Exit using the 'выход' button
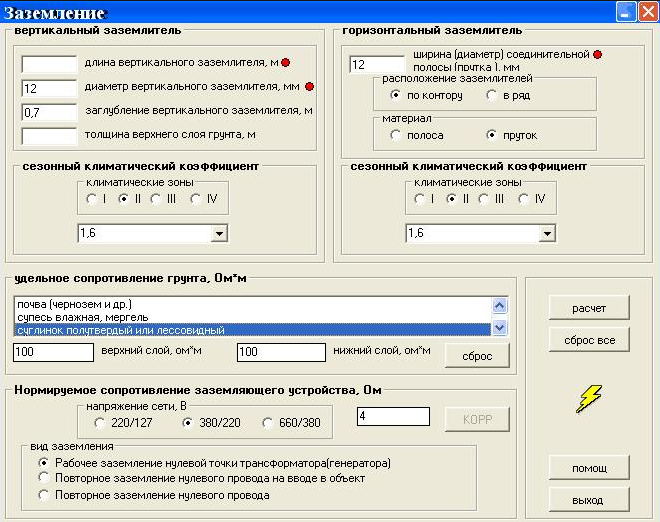 tap(589, 500)
